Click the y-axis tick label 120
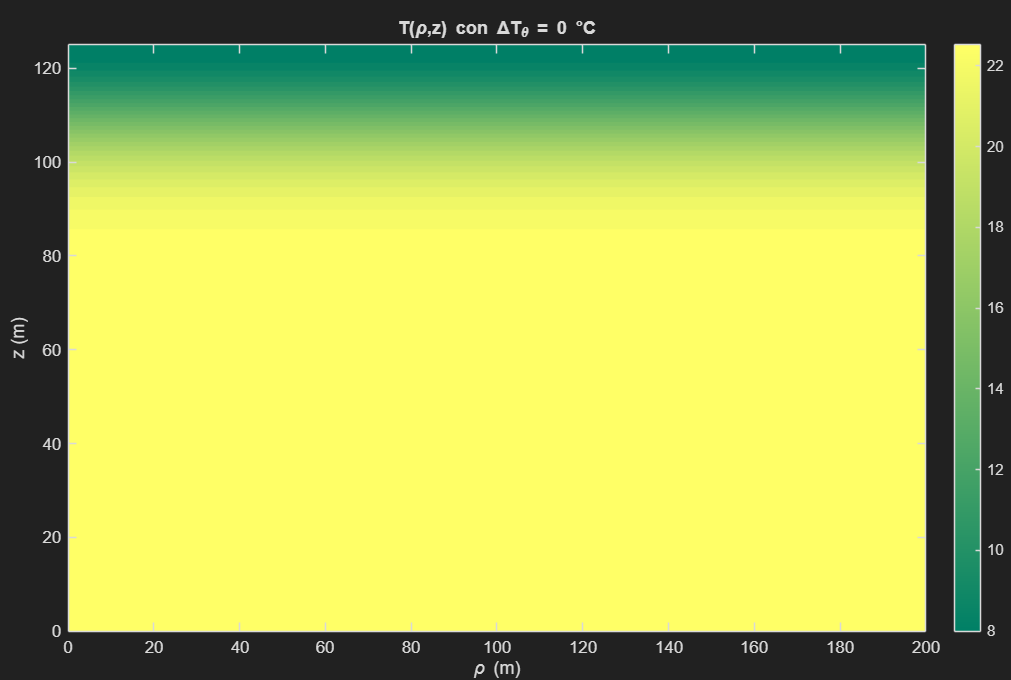Image resolution: width=1011 pixels, height=680 pixels. [48, 68]
